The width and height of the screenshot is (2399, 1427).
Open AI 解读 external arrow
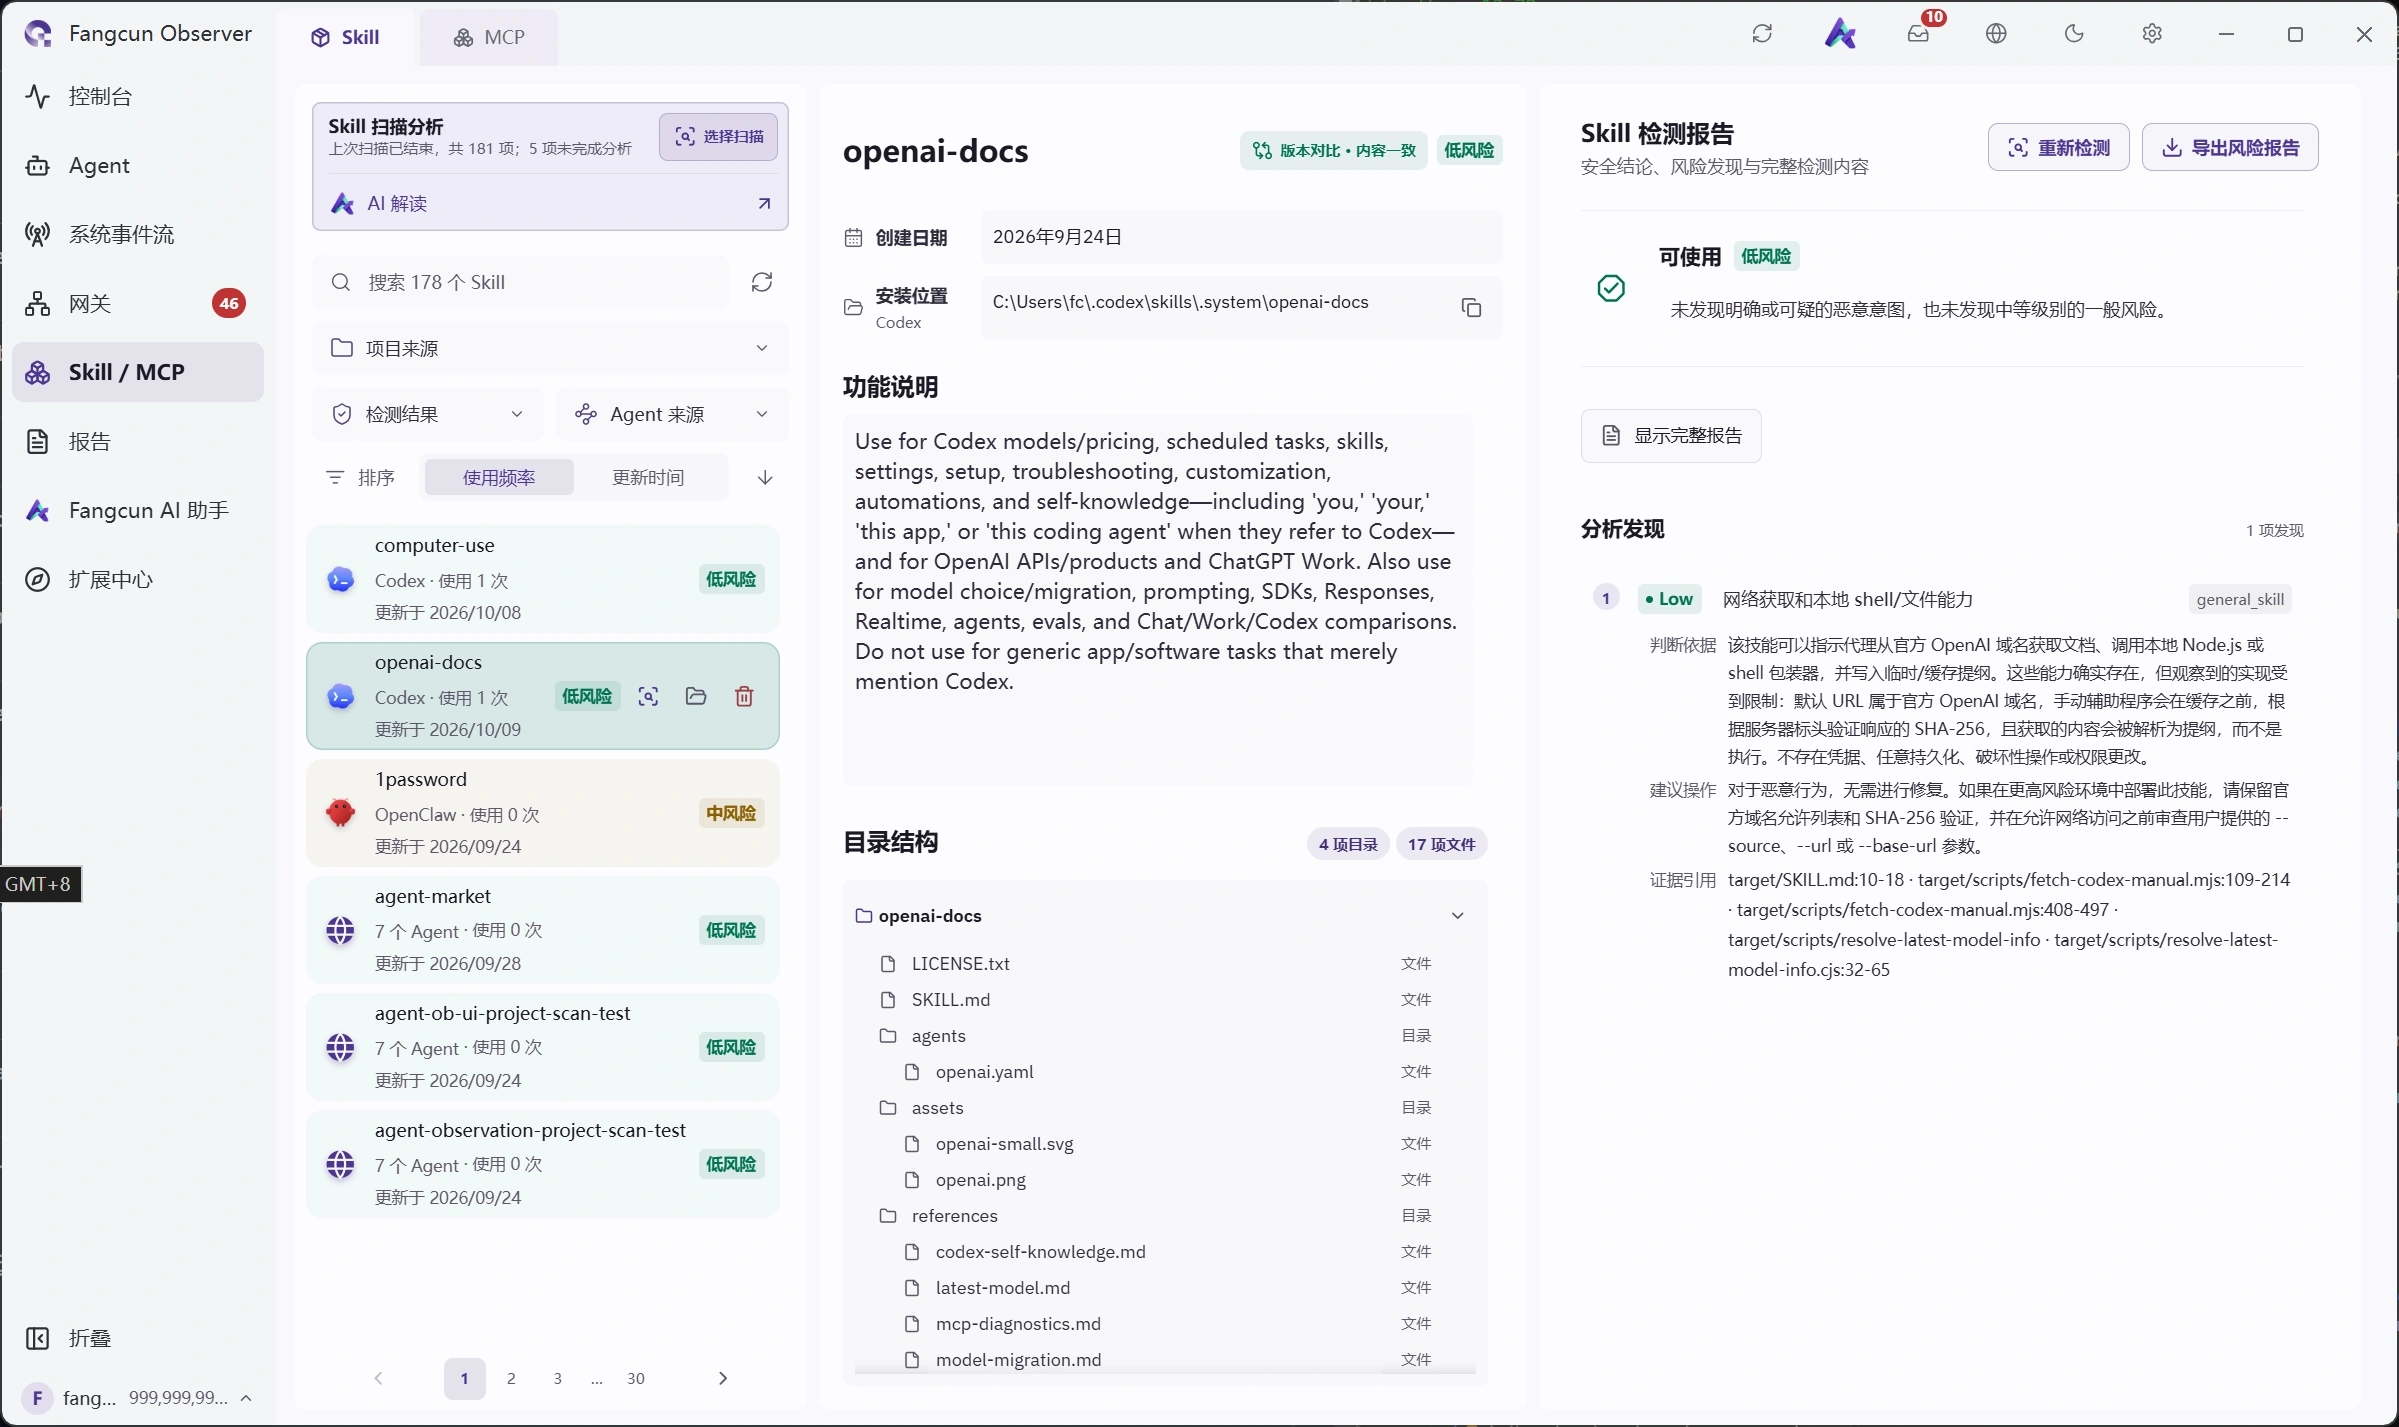click(764, 204)
